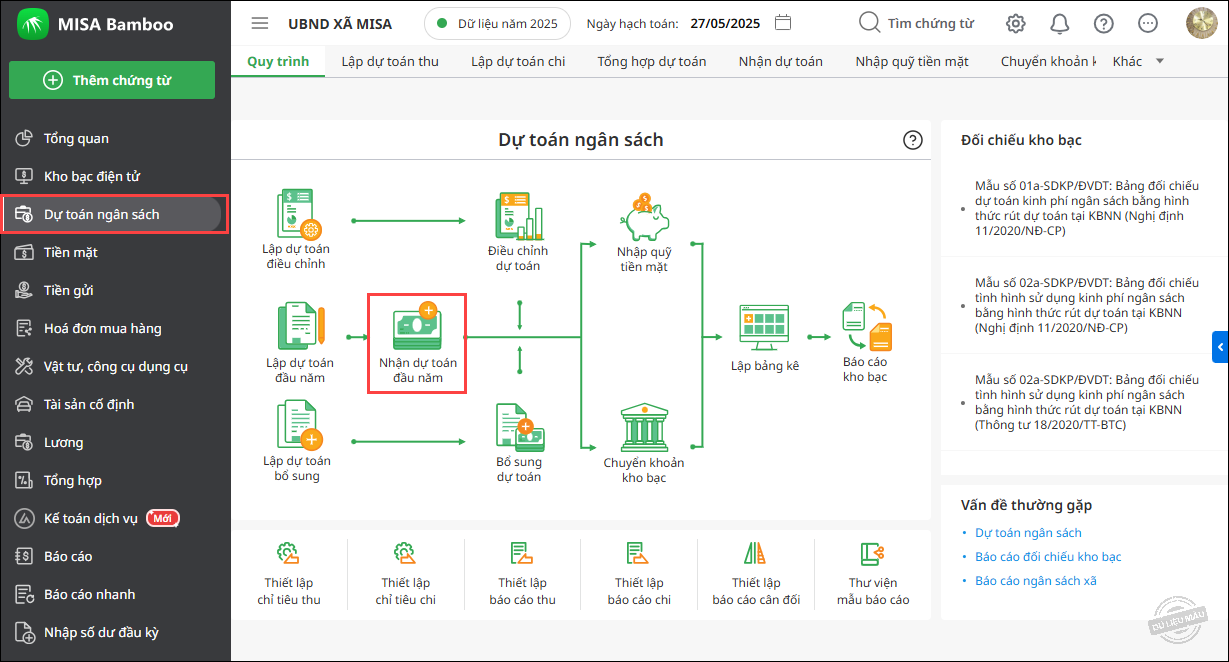Open Dữ liệu năm 2025 selector
This screenshot has width=1229, height=662.
(497, 23)
